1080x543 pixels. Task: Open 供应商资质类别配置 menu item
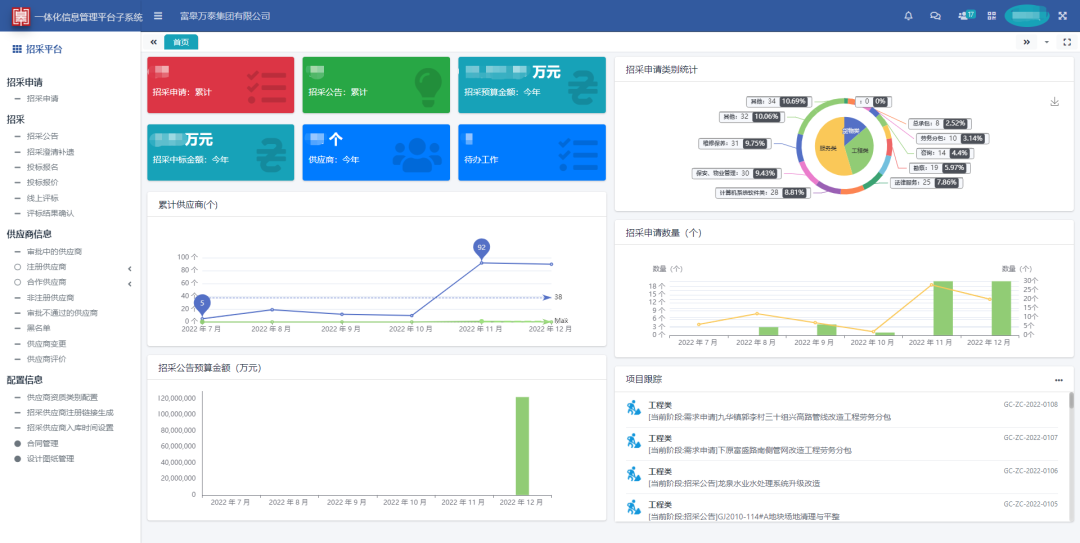(x=62, y=398)
